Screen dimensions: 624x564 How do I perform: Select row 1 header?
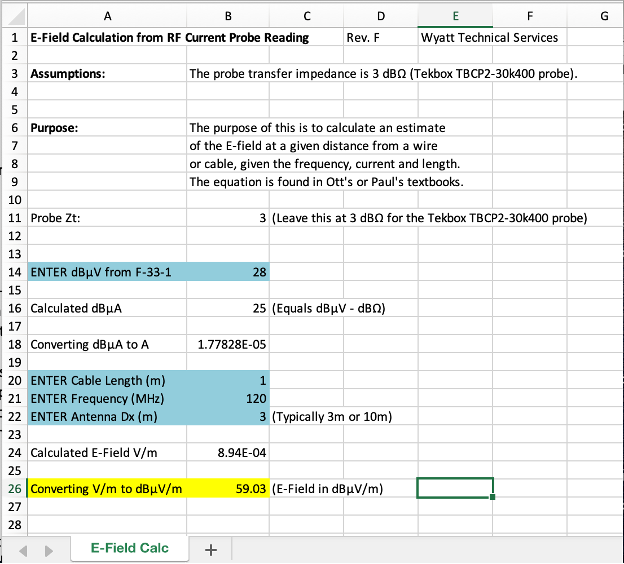pyautogui.click(x=15, y=37)
